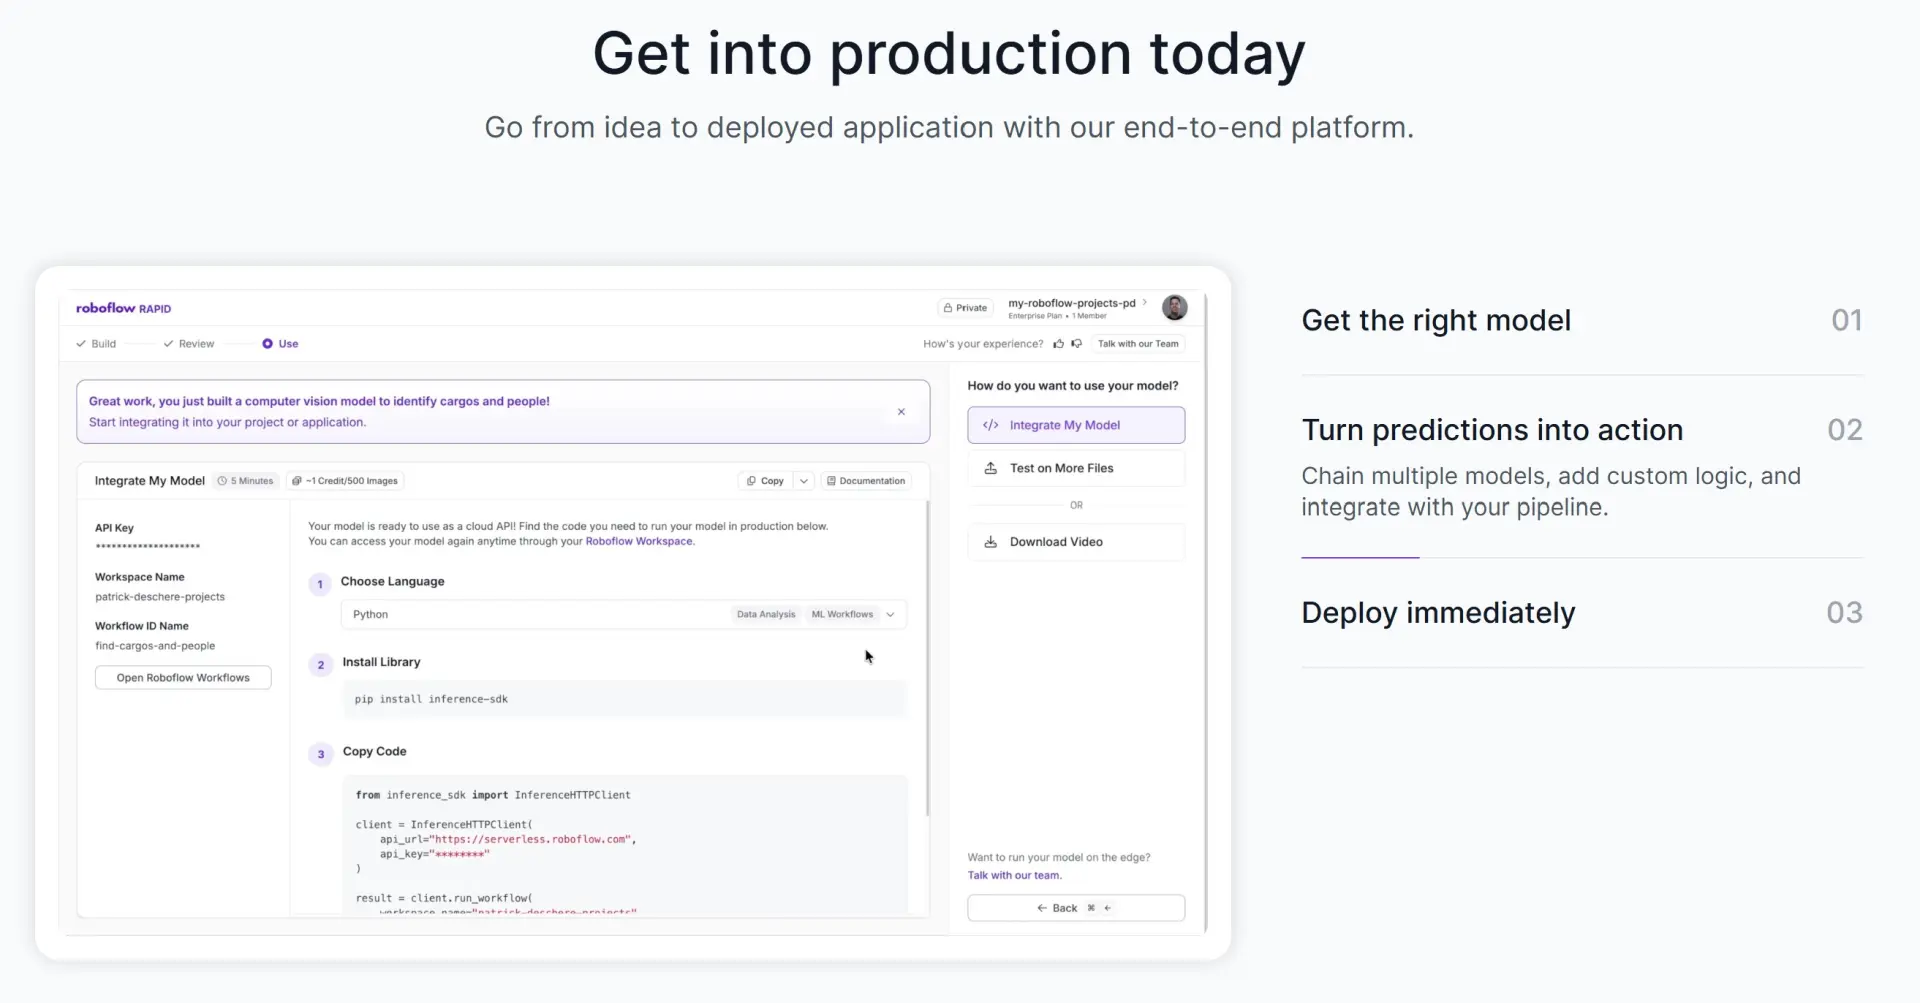The height and width of the screenshot is (1003, 1920).
Task: Click Get into production today heading
Action: tap(949, 54)
